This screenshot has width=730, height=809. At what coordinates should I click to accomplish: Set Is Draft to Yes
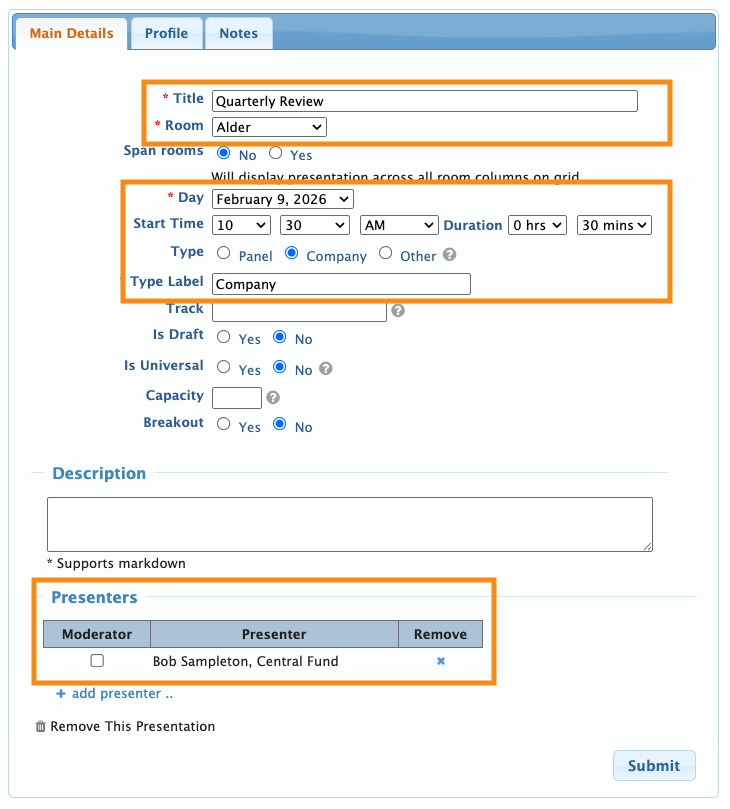click(x=224, y=337)
